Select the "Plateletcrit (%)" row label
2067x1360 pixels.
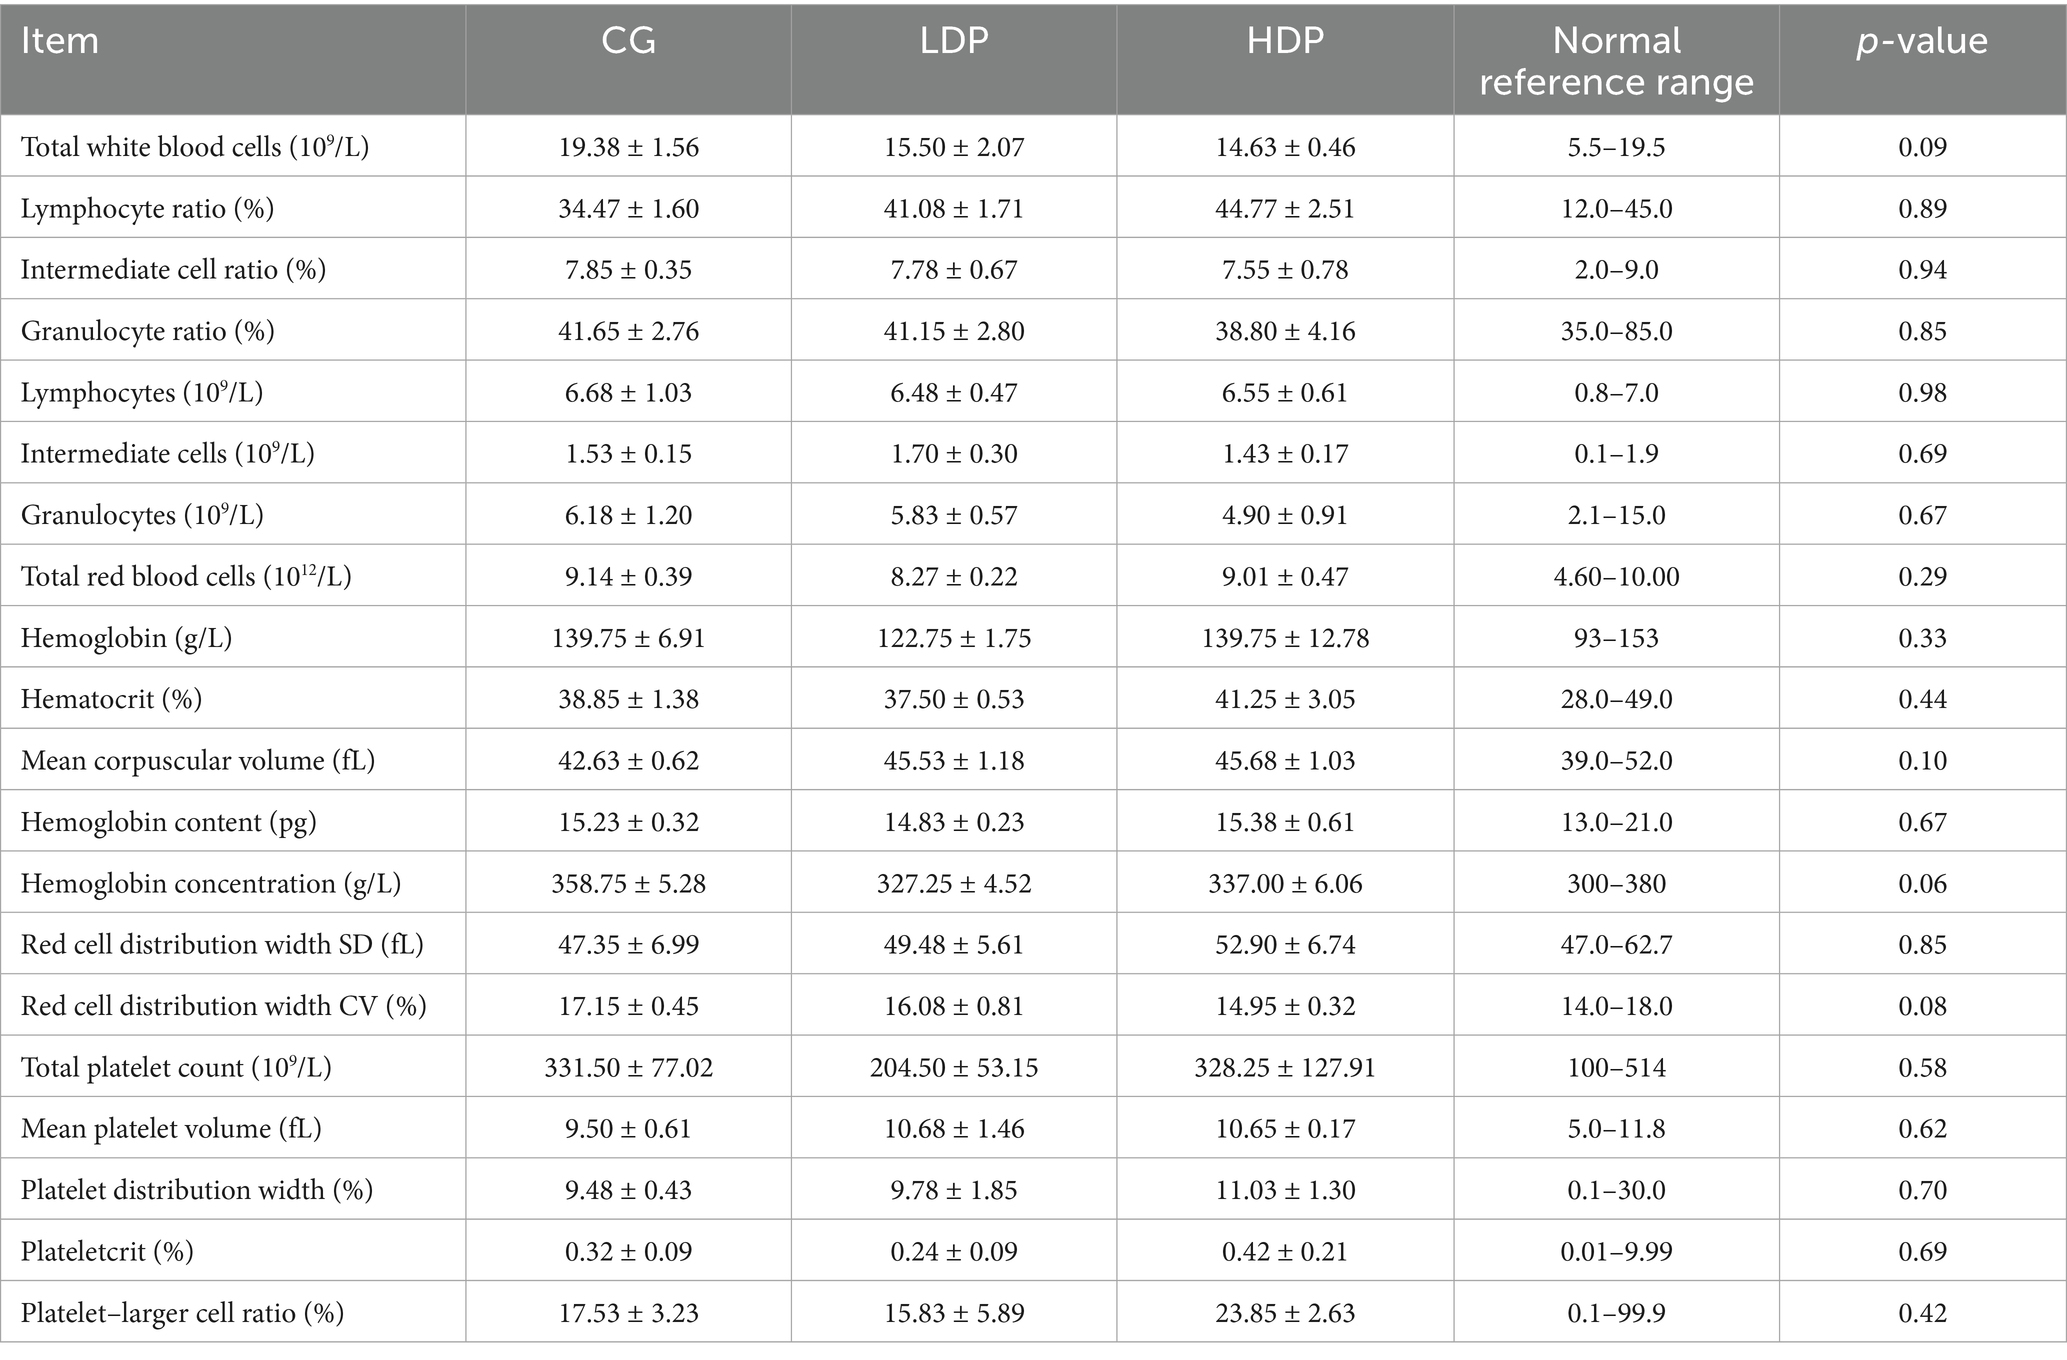click(x=107, y=1252)
